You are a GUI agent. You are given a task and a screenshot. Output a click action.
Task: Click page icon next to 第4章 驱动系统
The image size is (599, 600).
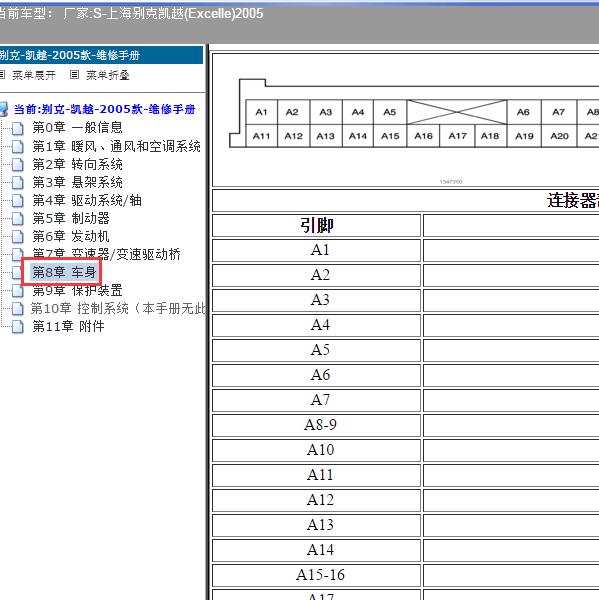[18, 201]
